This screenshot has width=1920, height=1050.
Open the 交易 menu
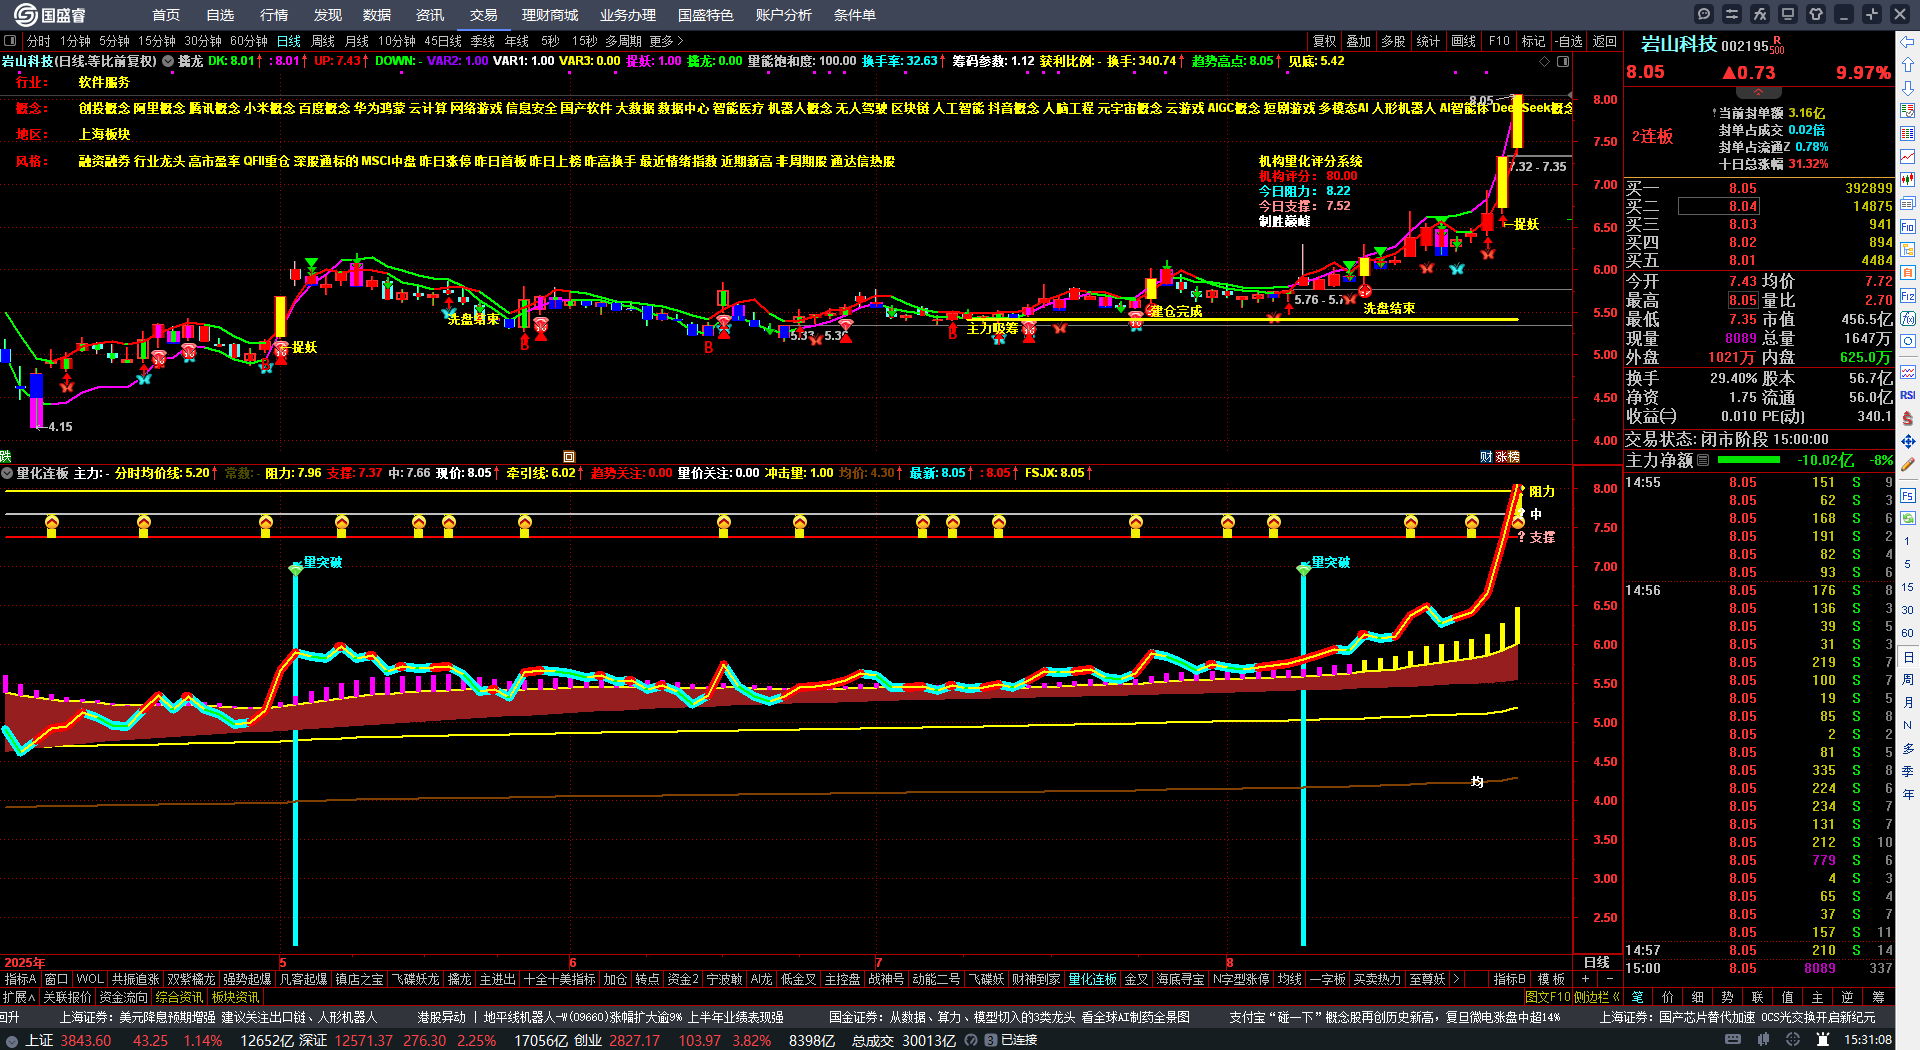pyautogui.click(x=484, y=15)
